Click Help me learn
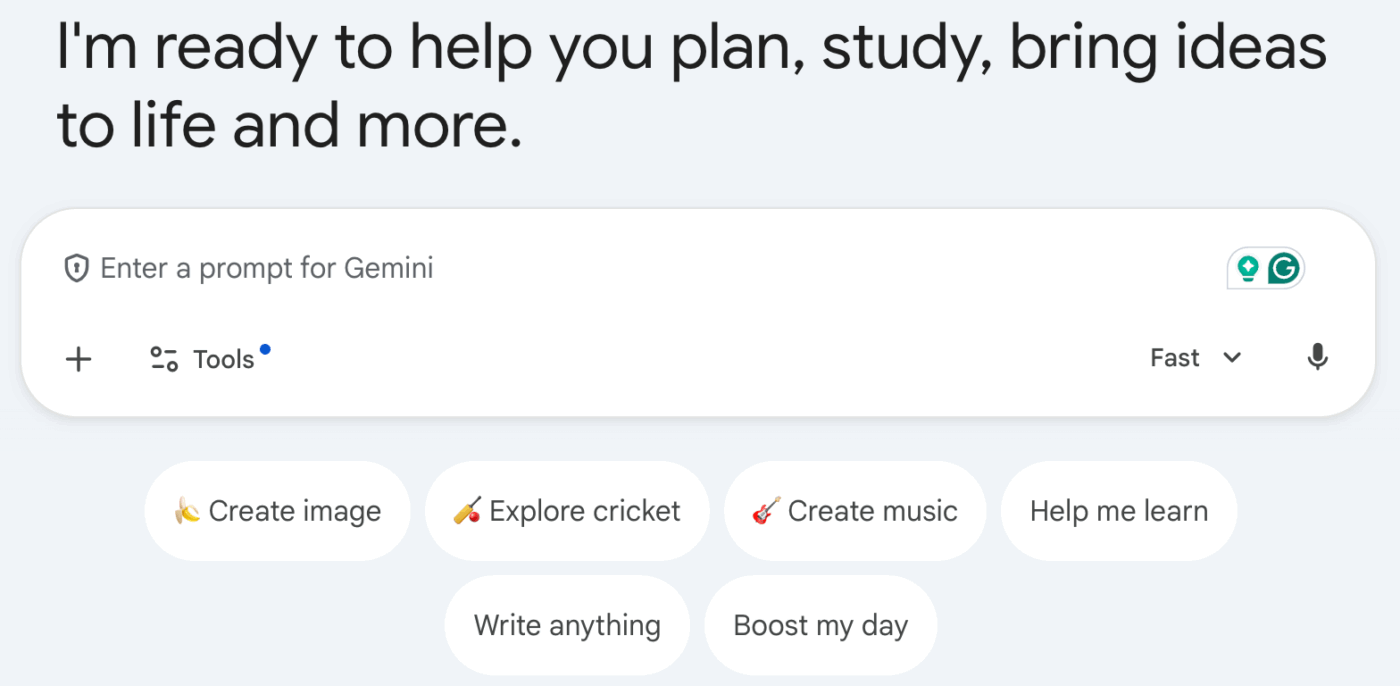 [1118, 510]
